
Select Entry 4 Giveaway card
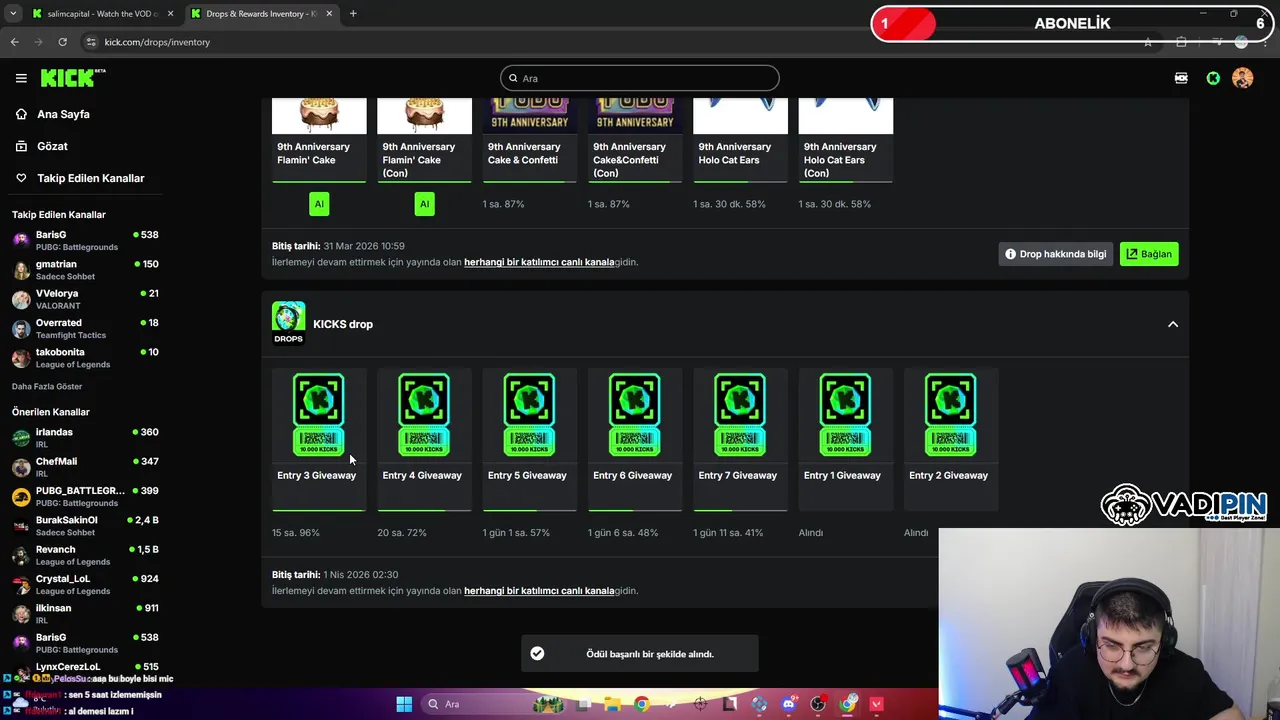coord(424,439)
